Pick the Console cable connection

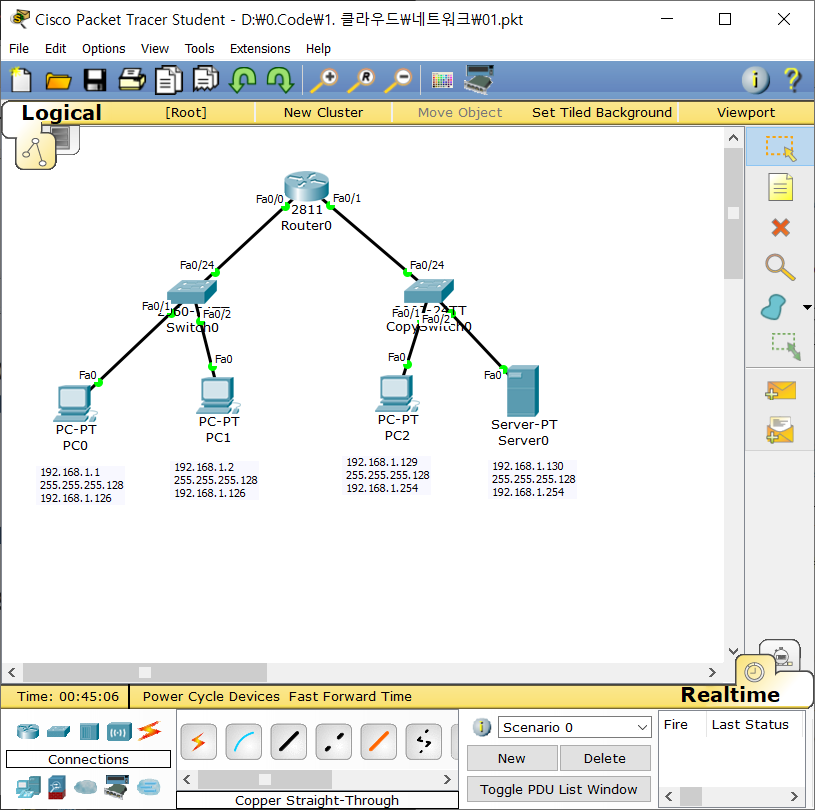coord(244,741)
